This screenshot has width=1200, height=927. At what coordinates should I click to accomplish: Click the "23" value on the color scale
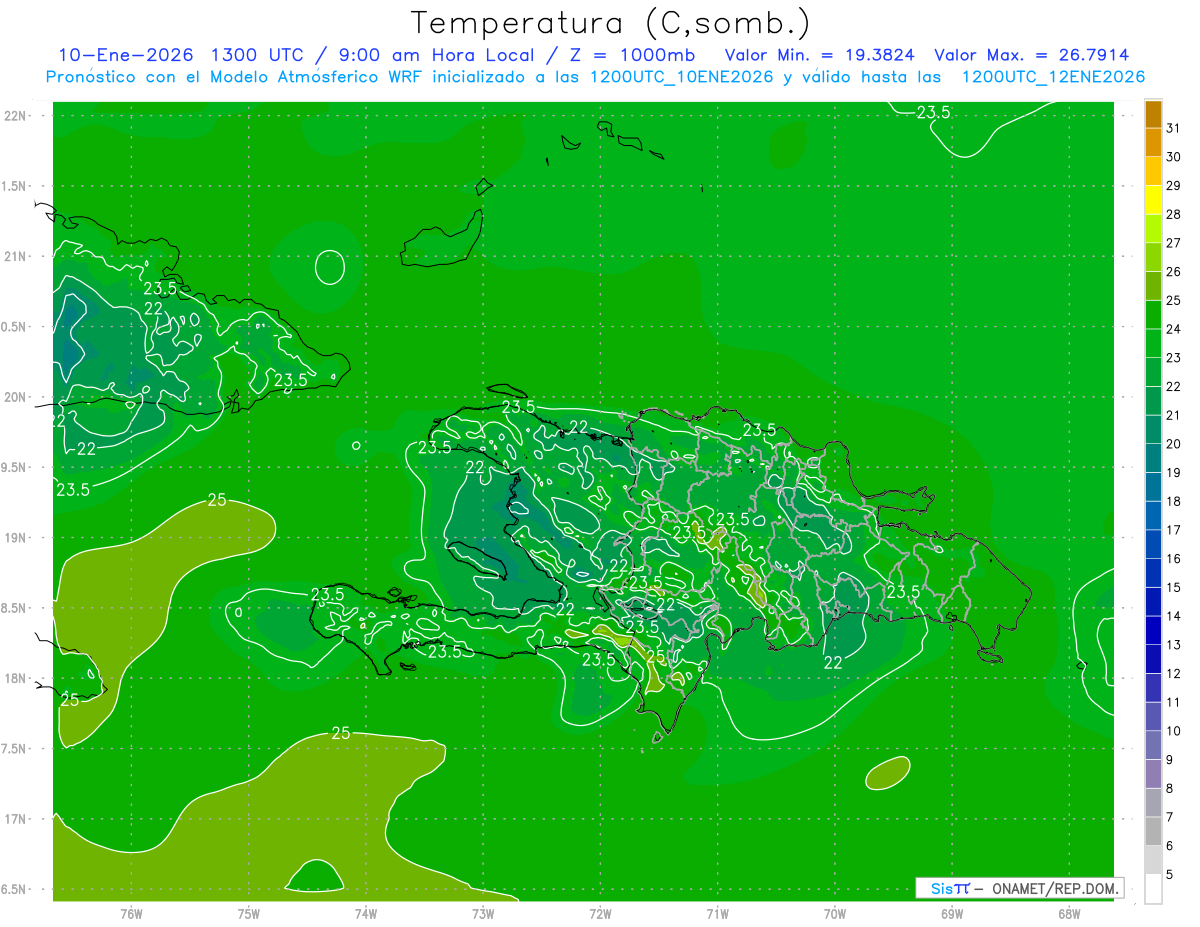(1173, 358)
